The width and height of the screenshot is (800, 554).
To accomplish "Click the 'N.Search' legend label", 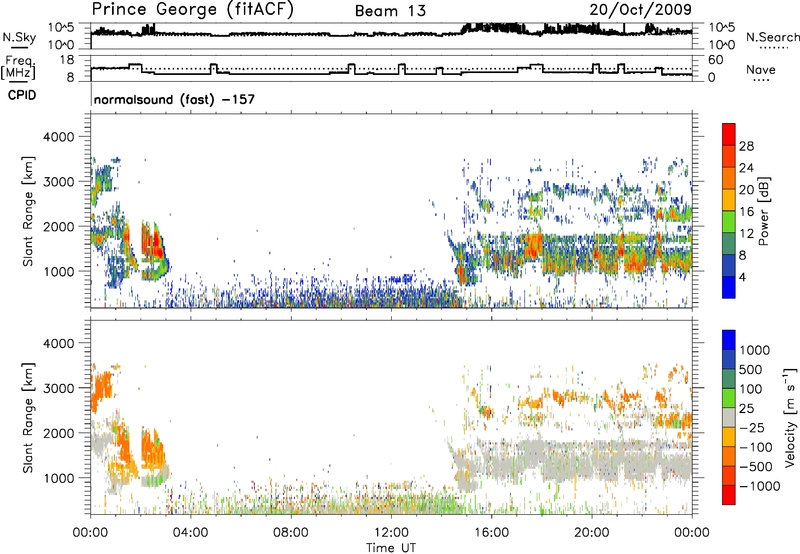I will pos(772,37).
